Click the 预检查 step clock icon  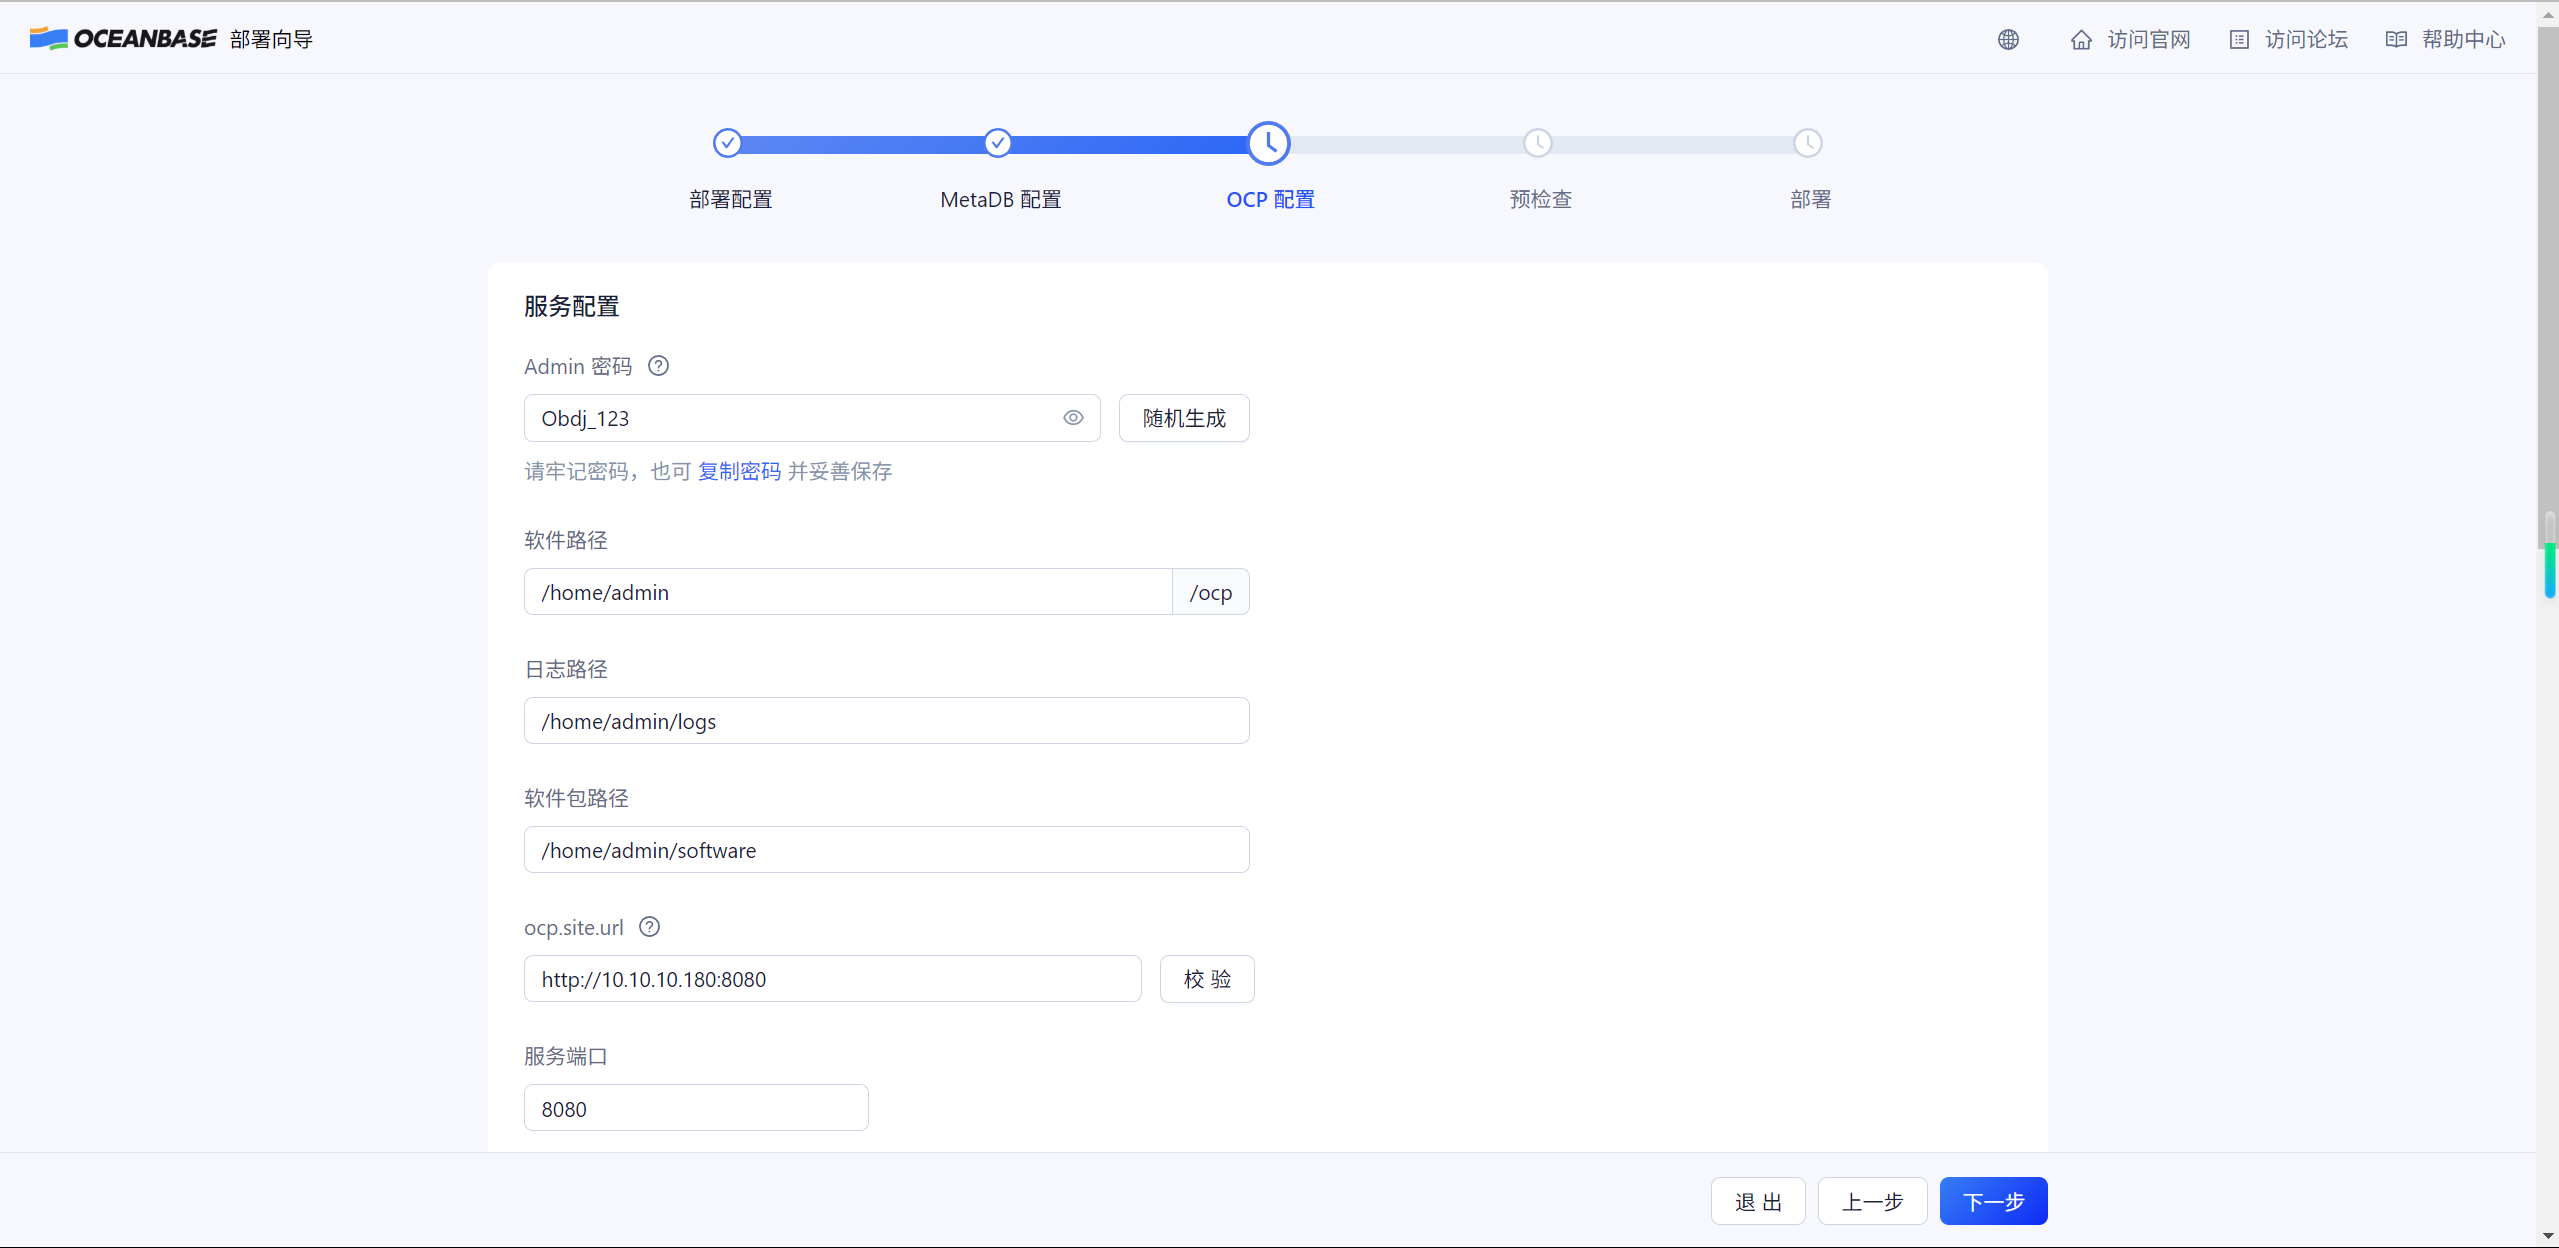point(1538,143)
